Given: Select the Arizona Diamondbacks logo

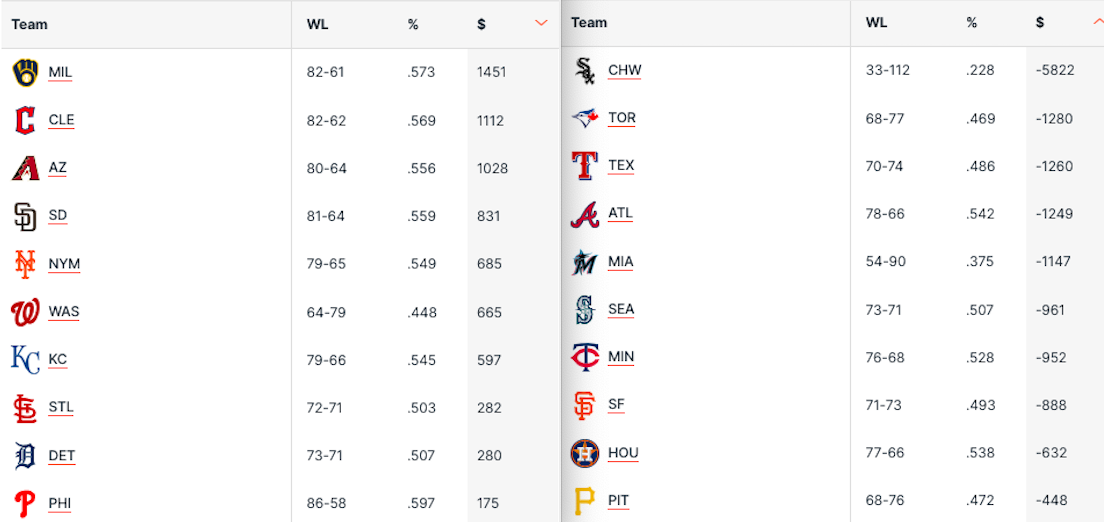Looking at the screenshot, I should point(26,168).
